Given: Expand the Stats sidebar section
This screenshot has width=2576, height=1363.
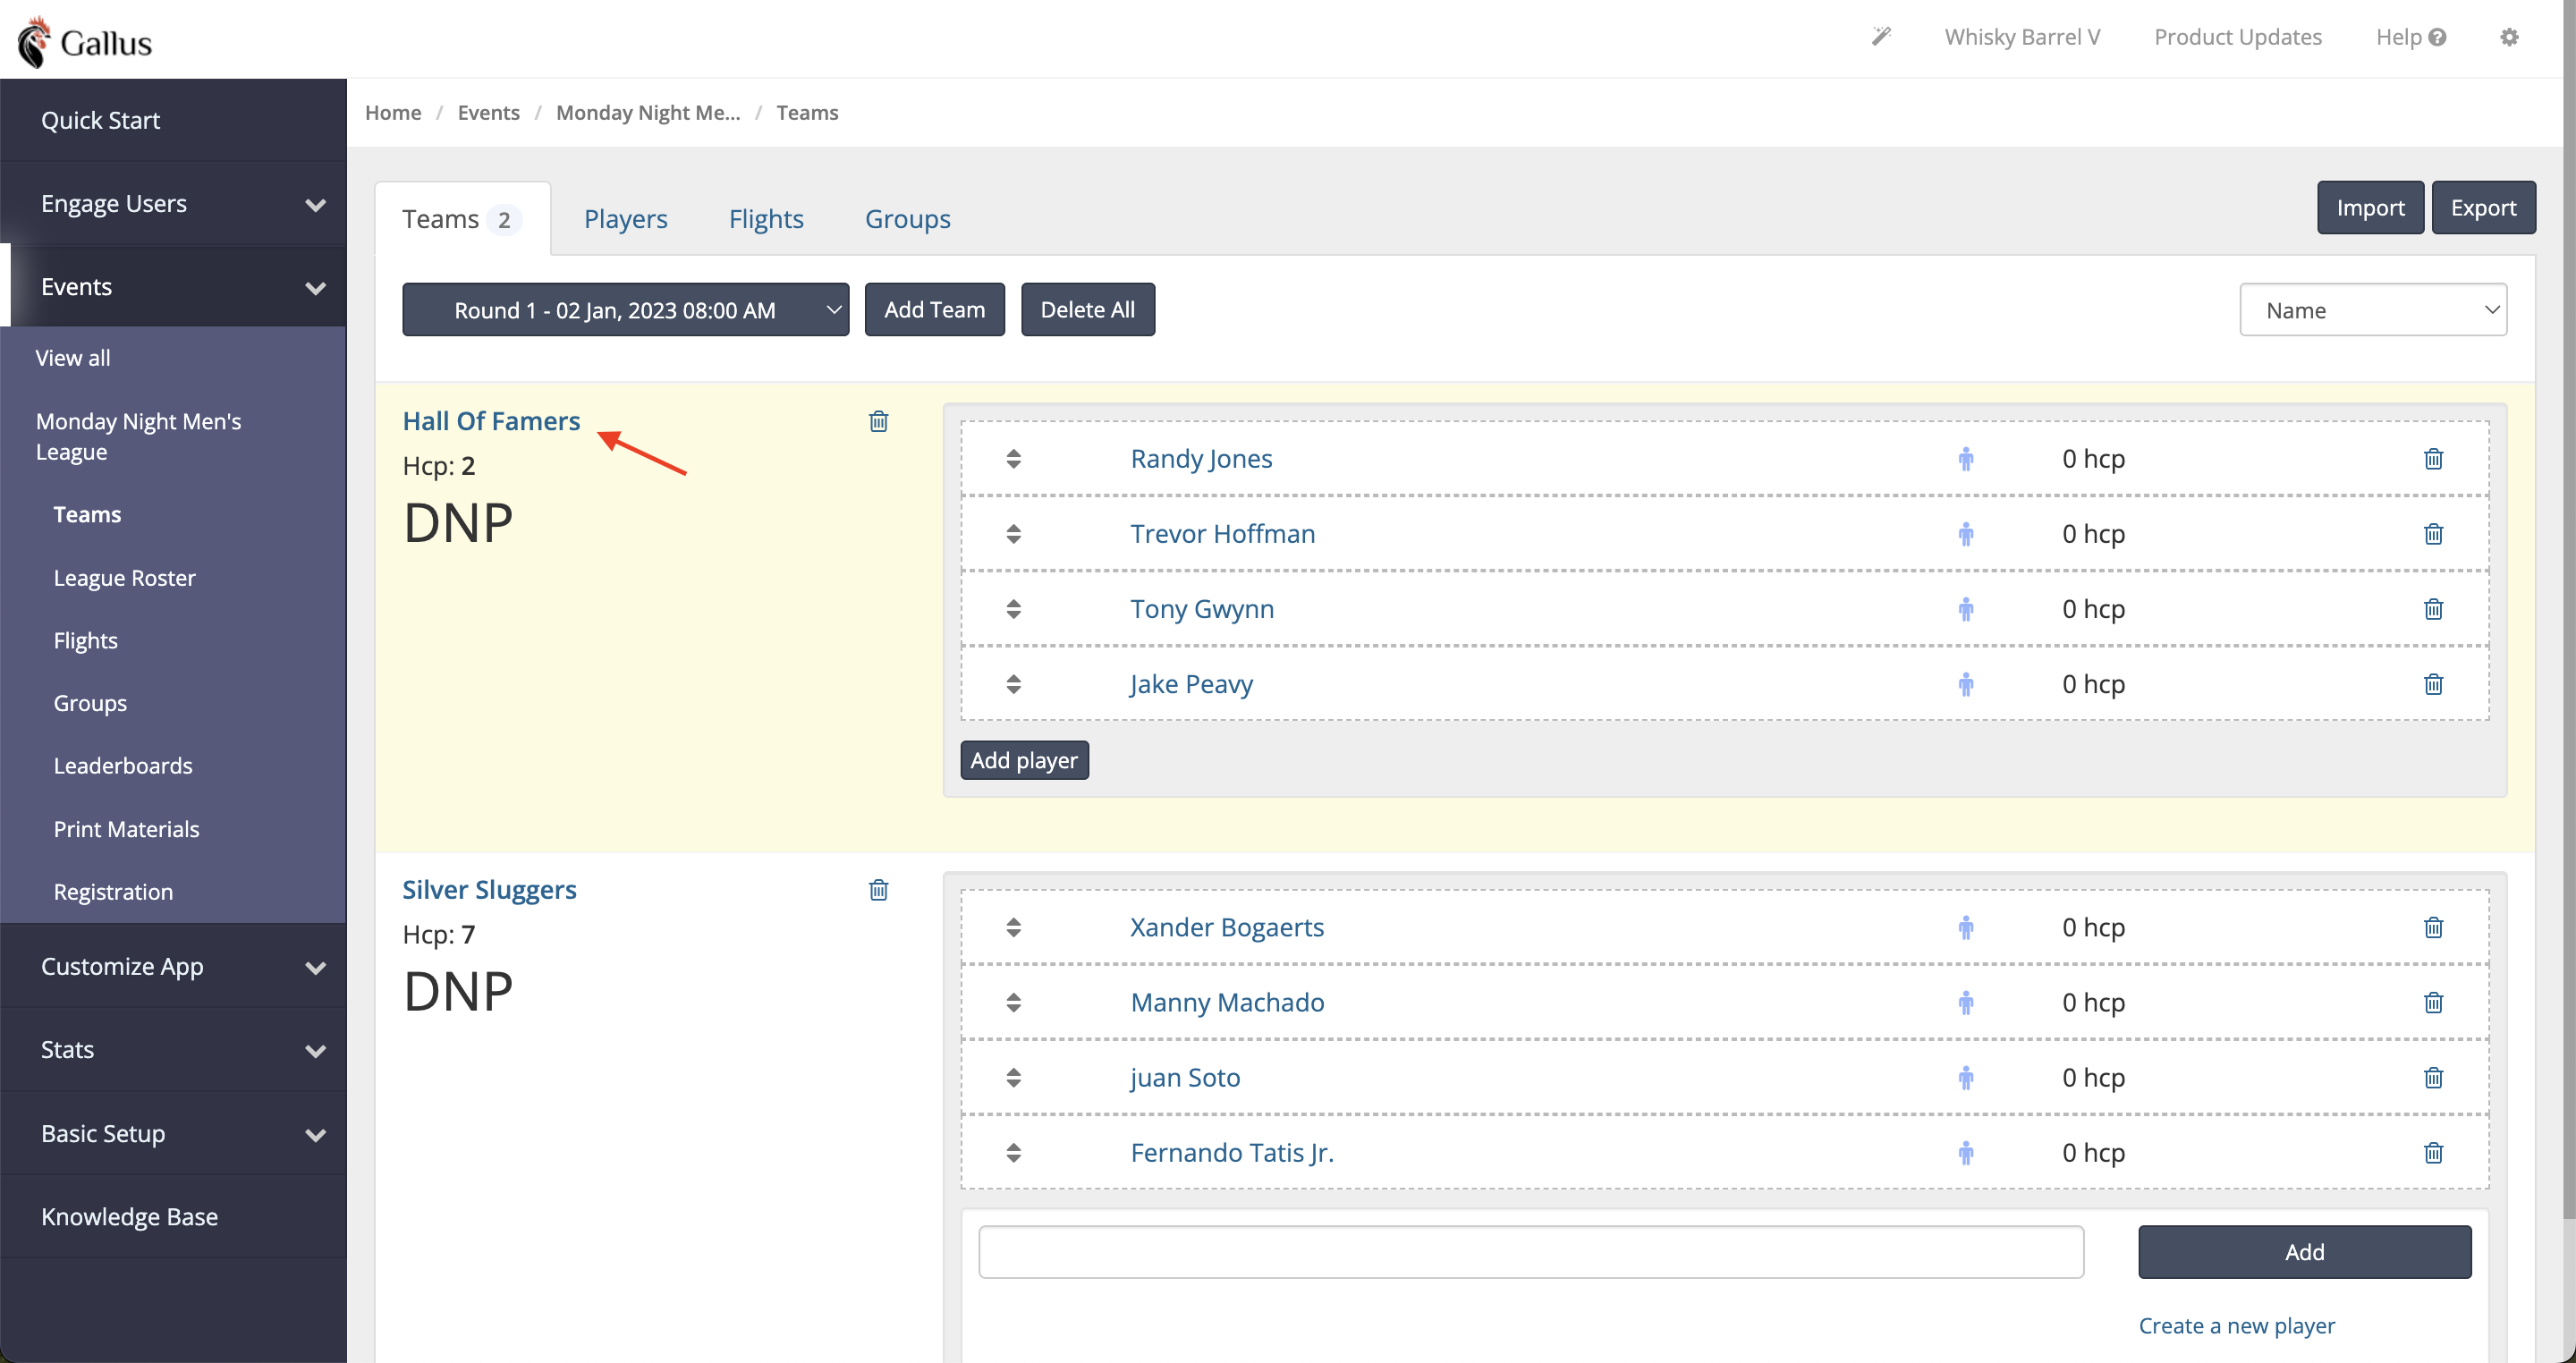Looking at the screenshot, I should point(174,1049).
